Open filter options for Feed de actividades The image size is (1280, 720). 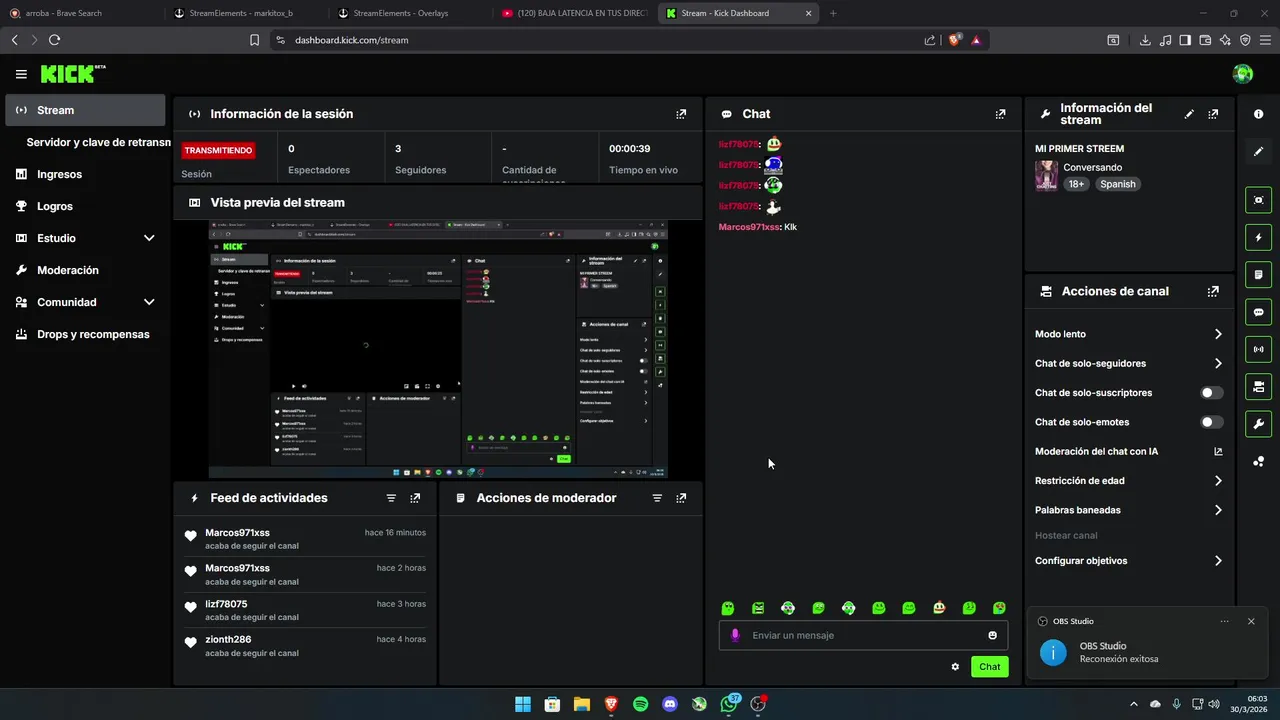click(391, 498)
